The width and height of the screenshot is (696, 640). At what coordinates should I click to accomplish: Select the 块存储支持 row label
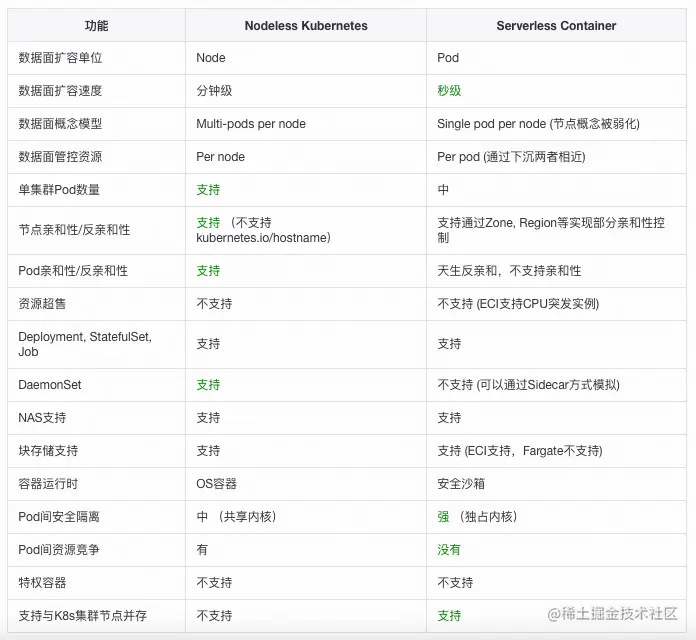[48, 451]
